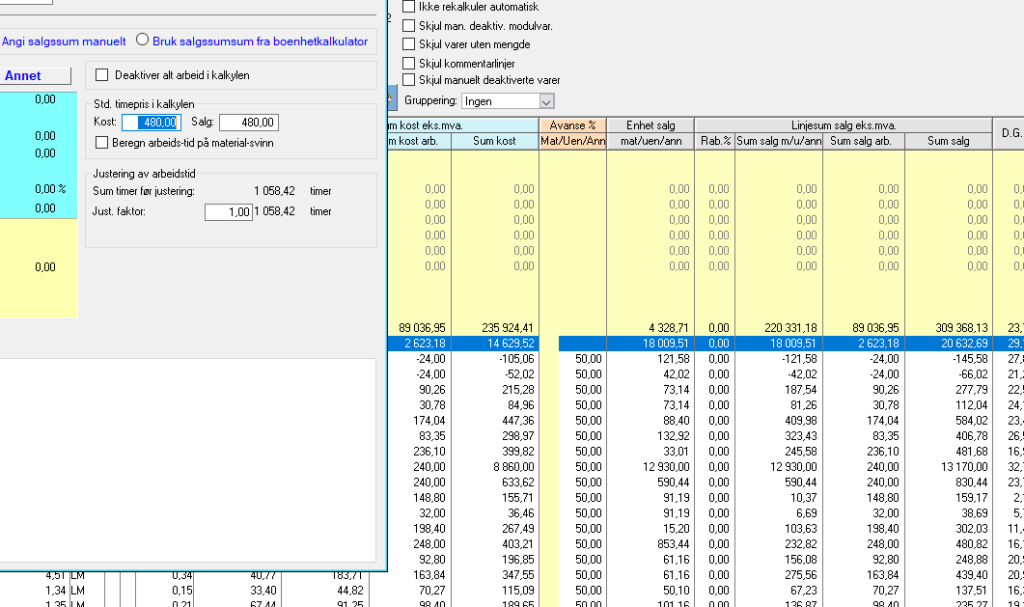Check the 'Skjul kommentarlinjer' box
The width and height of the screenshot is (1024, 607).
pos(408,63)
